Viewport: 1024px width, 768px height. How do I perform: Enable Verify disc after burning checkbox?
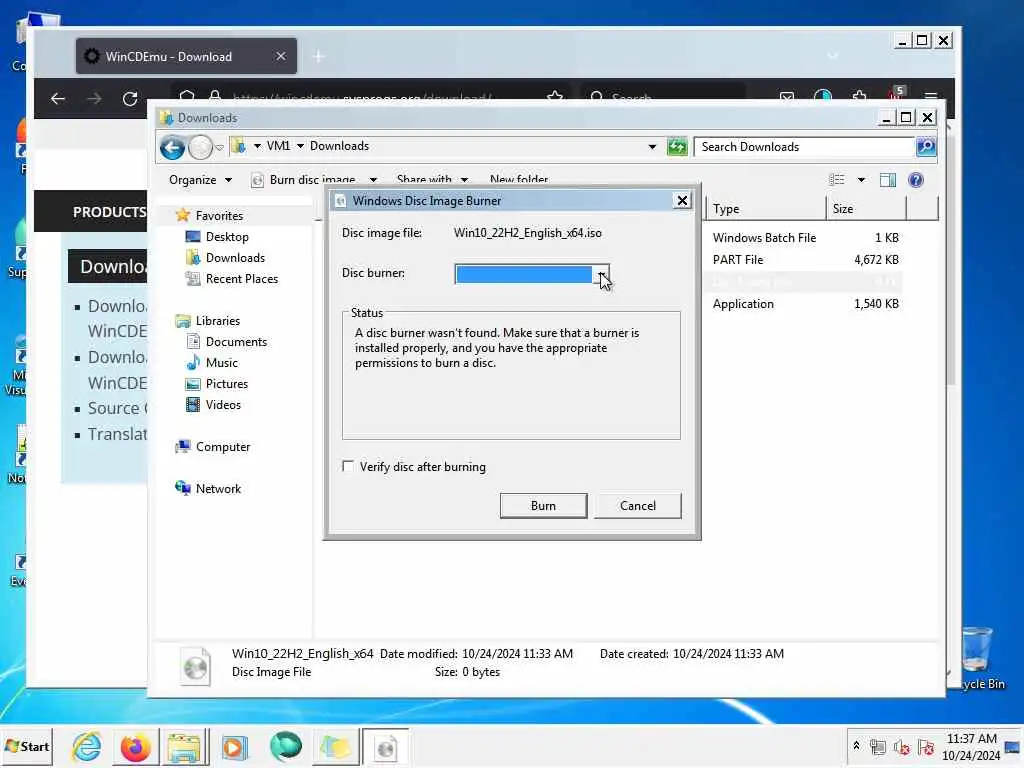click(x=348, y=466)
